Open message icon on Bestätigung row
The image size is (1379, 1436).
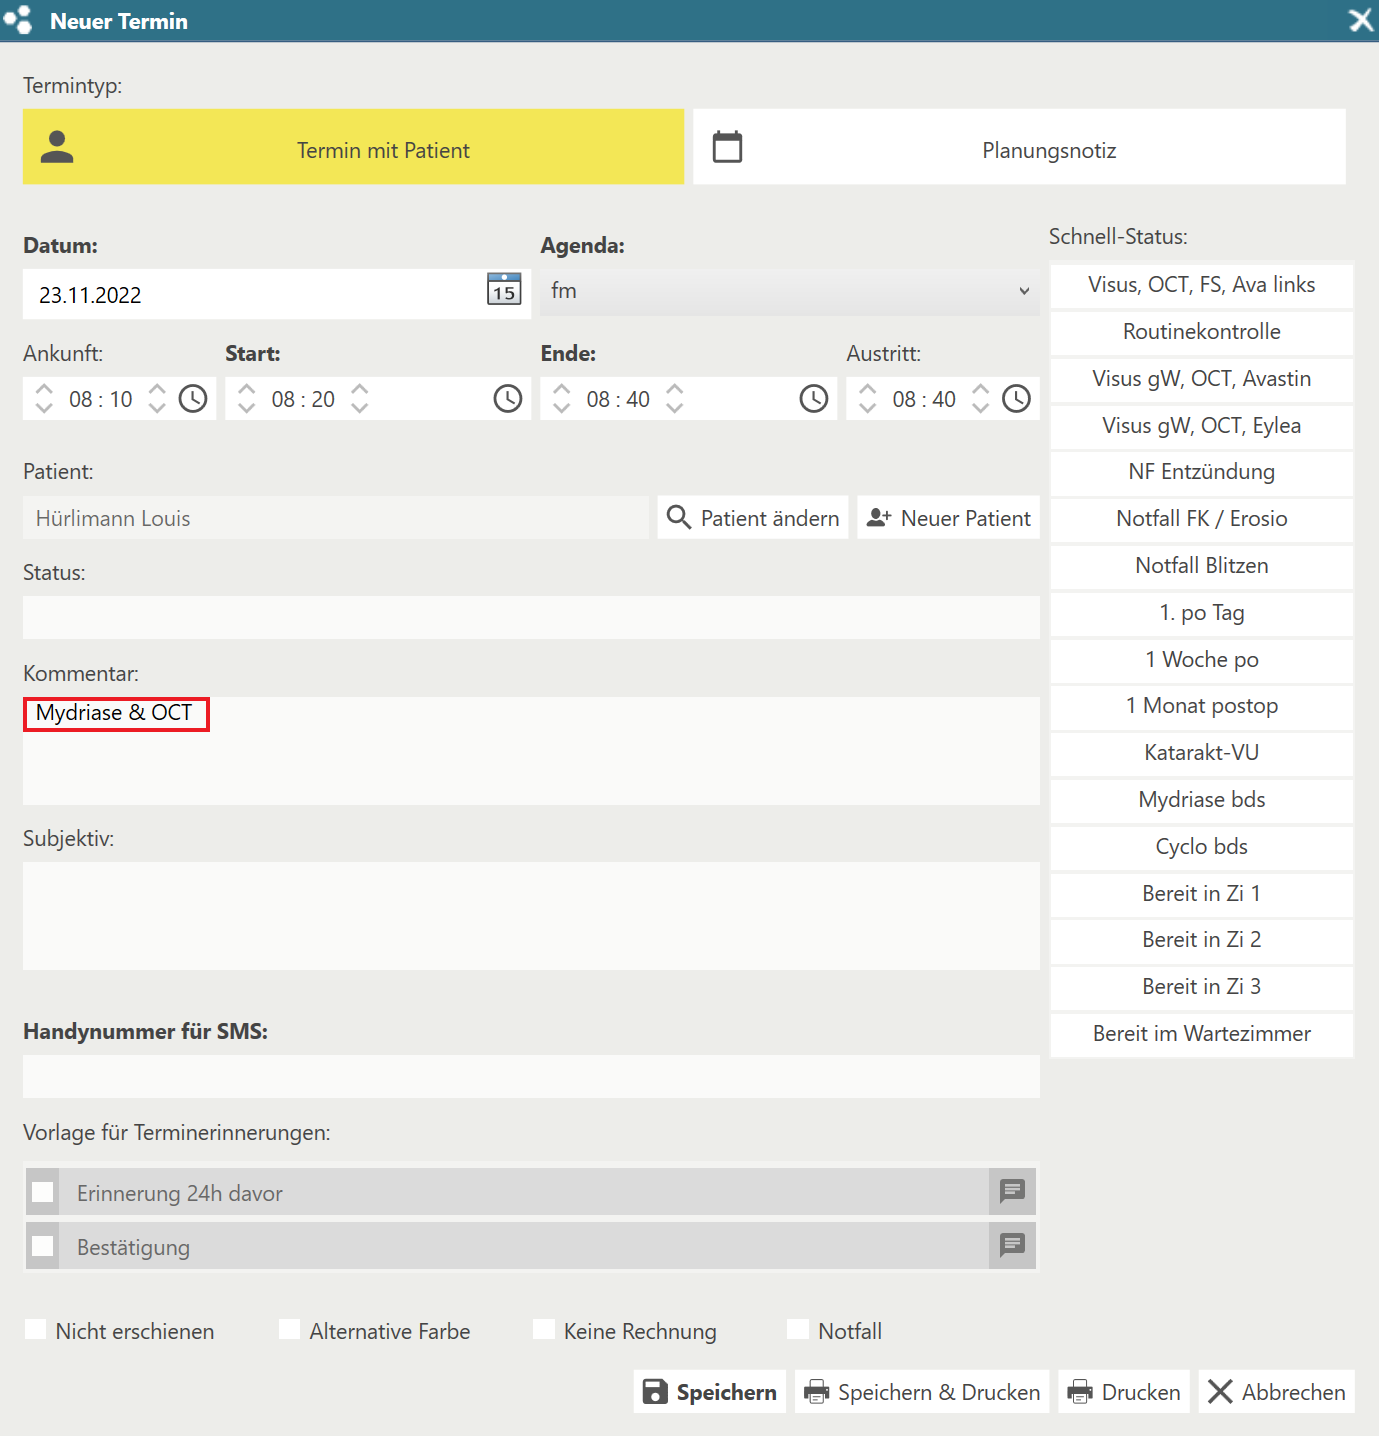pos(1012,1245)
